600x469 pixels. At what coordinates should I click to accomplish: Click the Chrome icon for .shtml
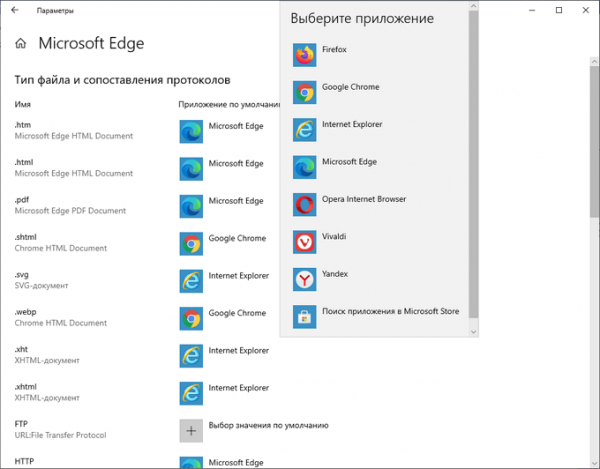[x=191, y=244]
